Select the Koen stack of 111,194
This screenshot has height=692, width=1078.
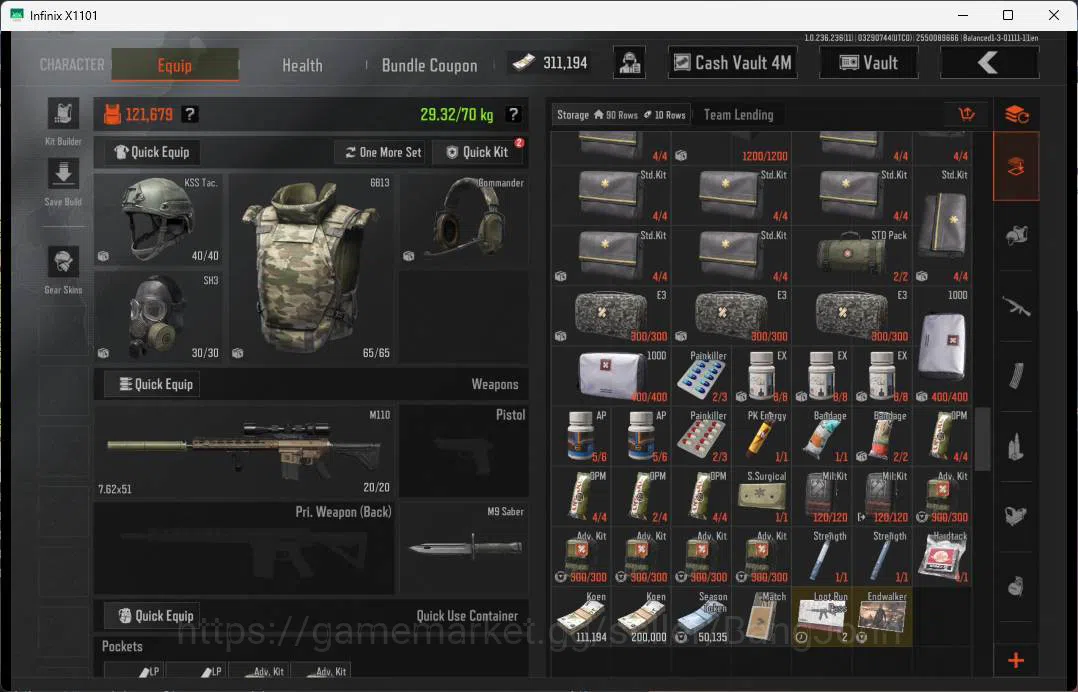tap(581, 617)
